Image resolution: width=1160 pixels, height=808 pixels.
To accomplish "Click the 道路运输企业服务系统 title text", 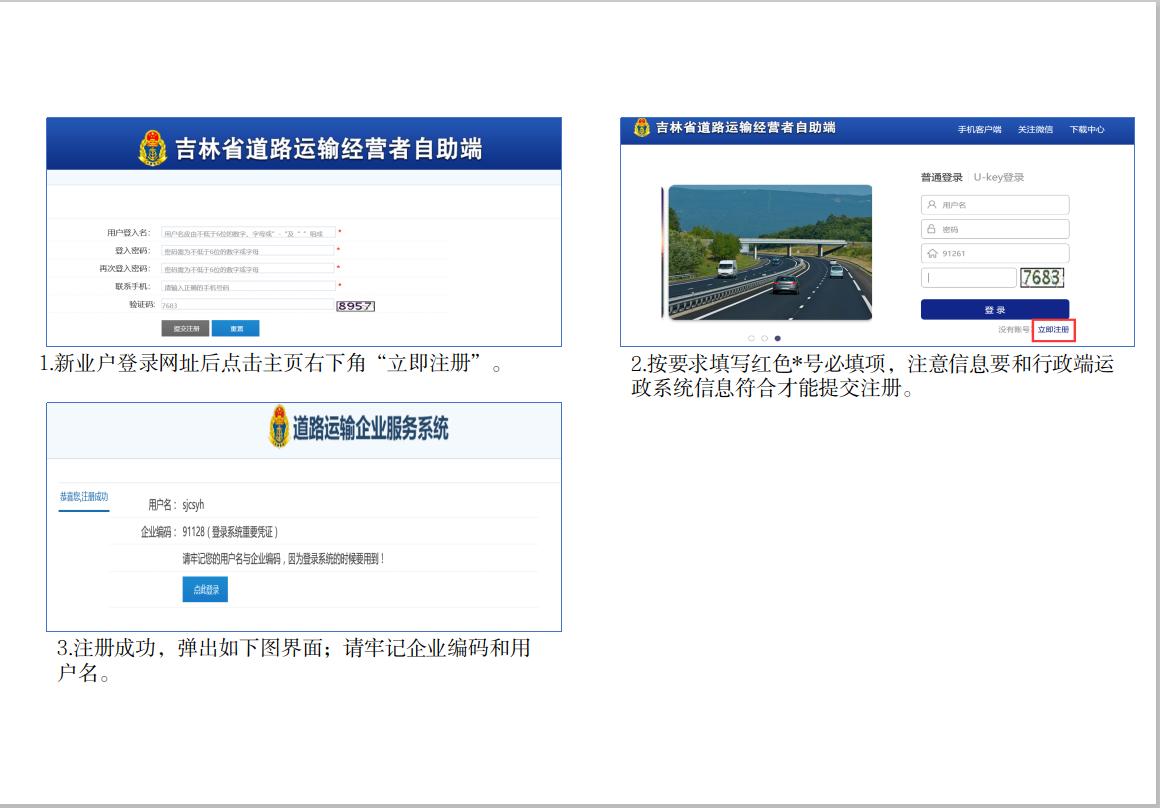I will point(371,428).
